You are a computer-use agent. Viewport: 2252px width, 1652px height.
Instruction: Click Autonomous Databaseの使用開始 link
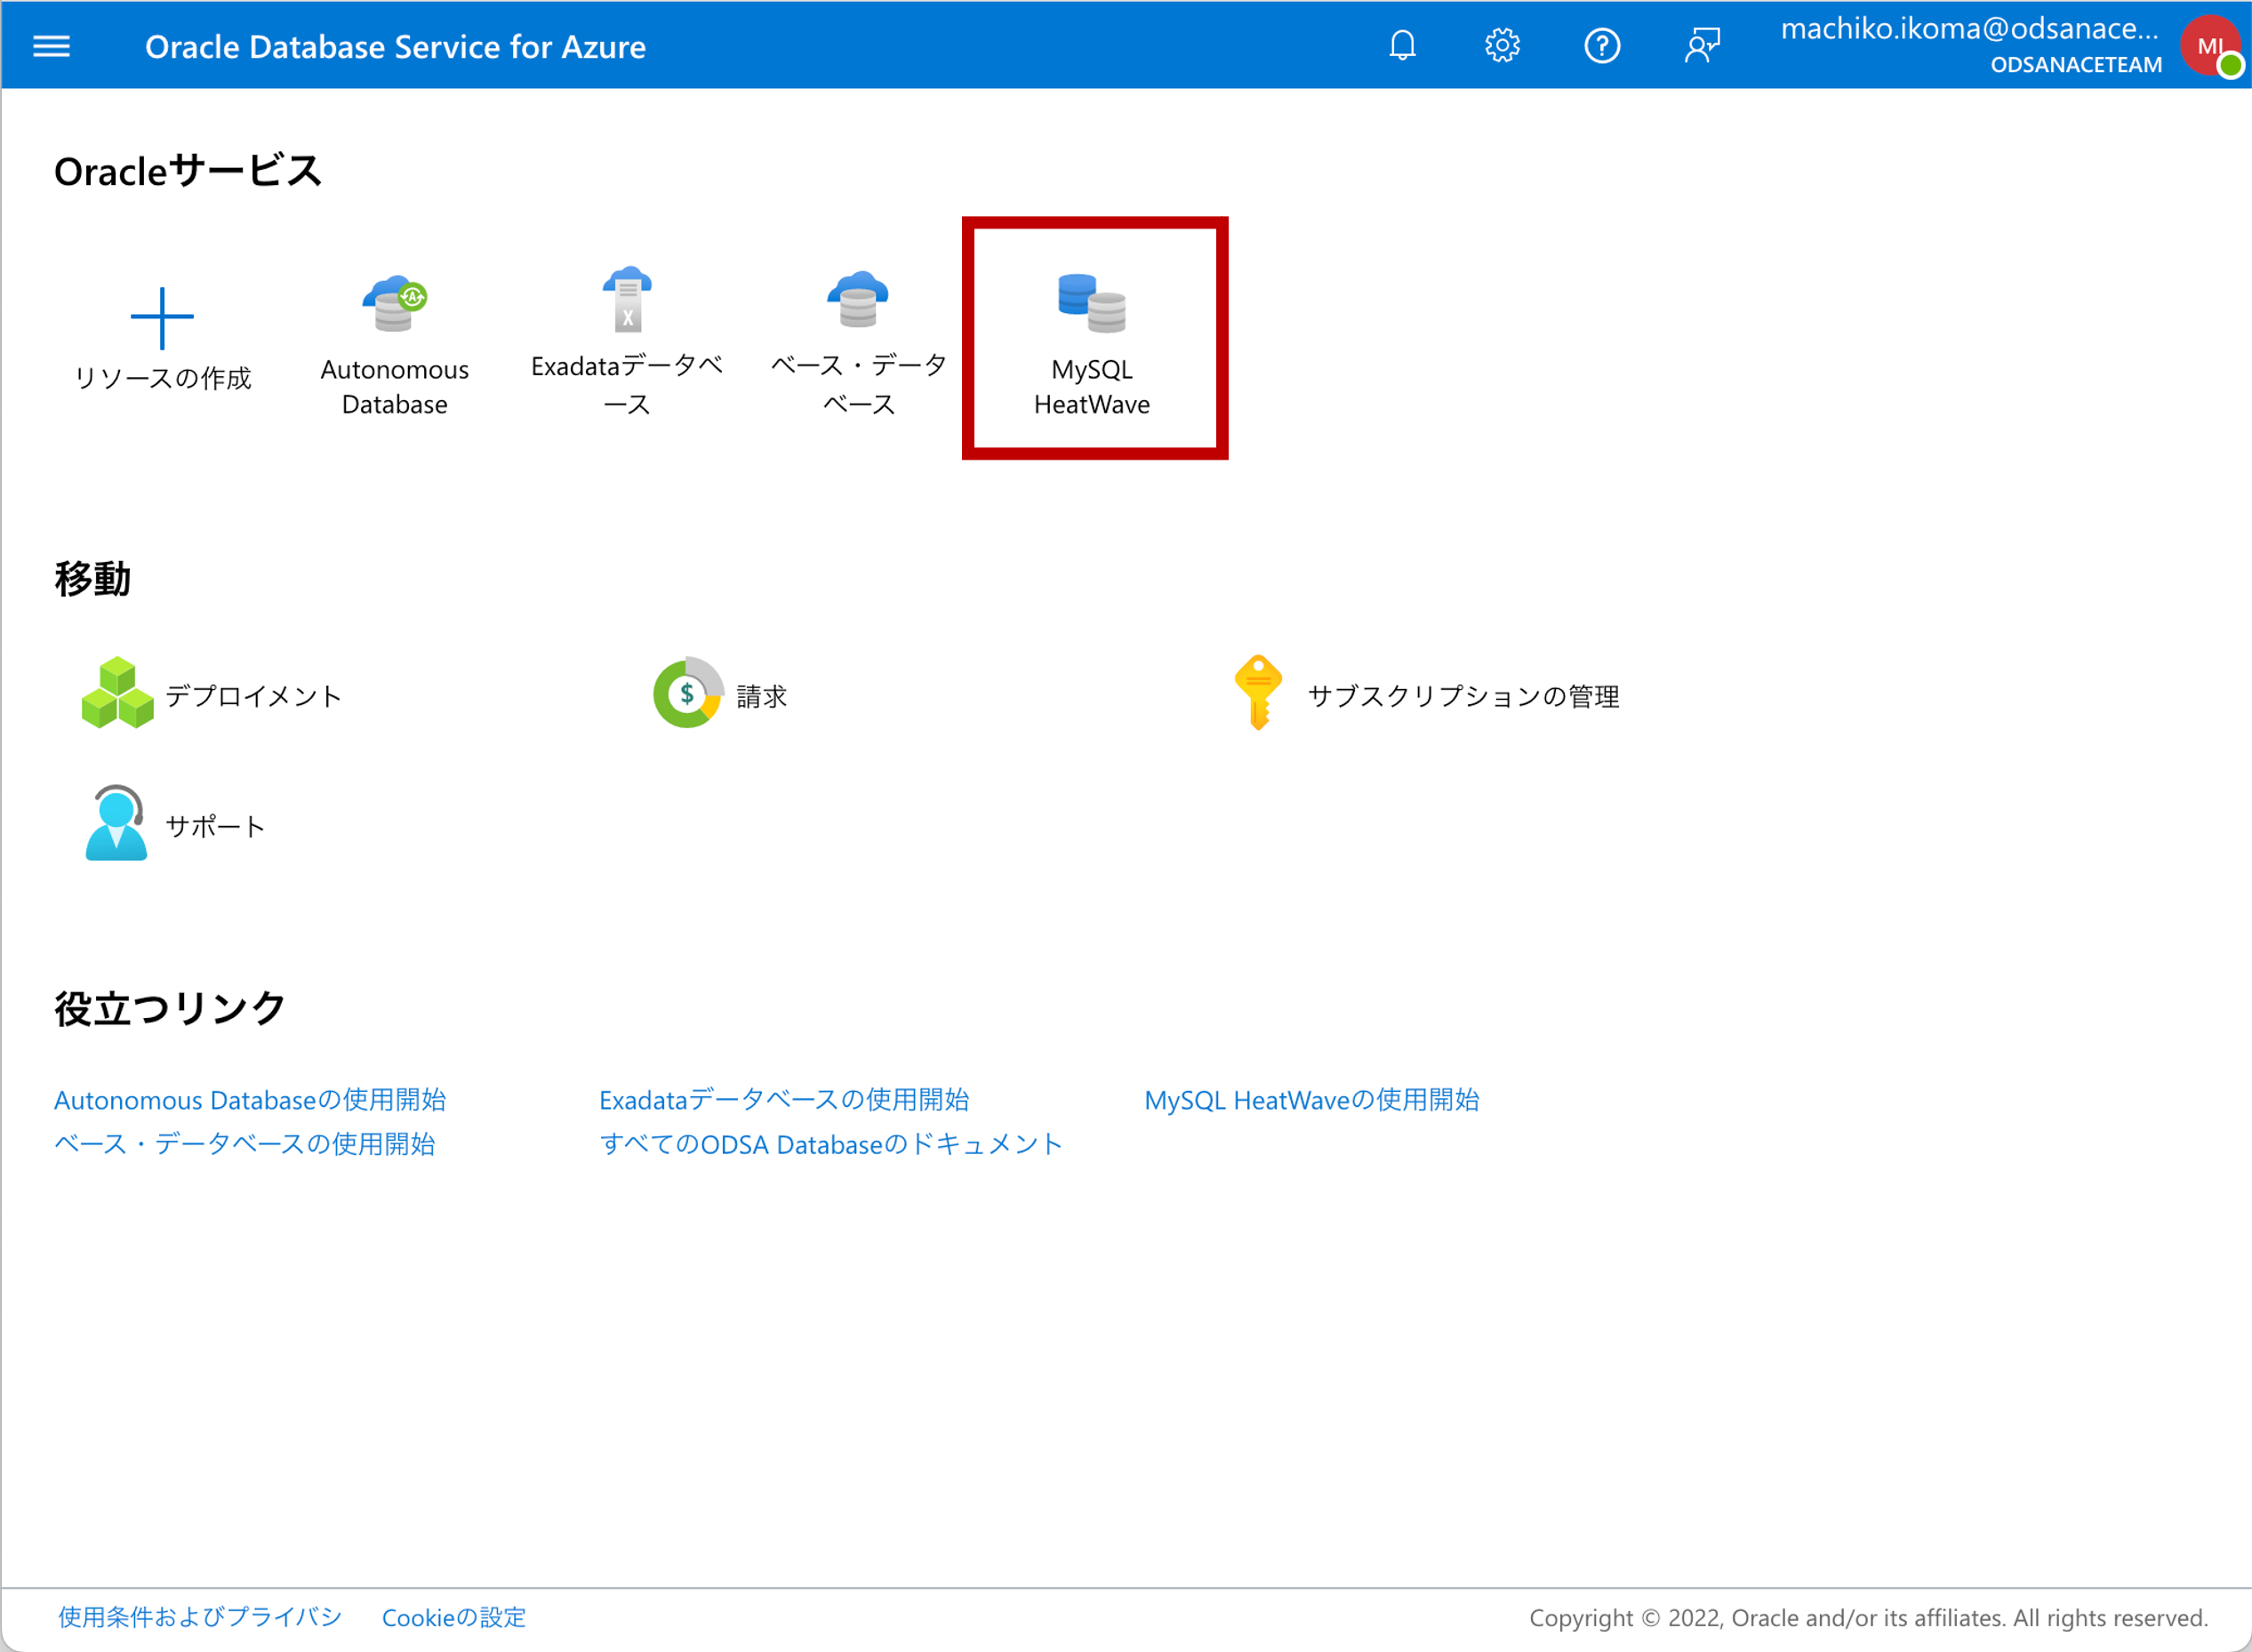(x=249, y=1100)
